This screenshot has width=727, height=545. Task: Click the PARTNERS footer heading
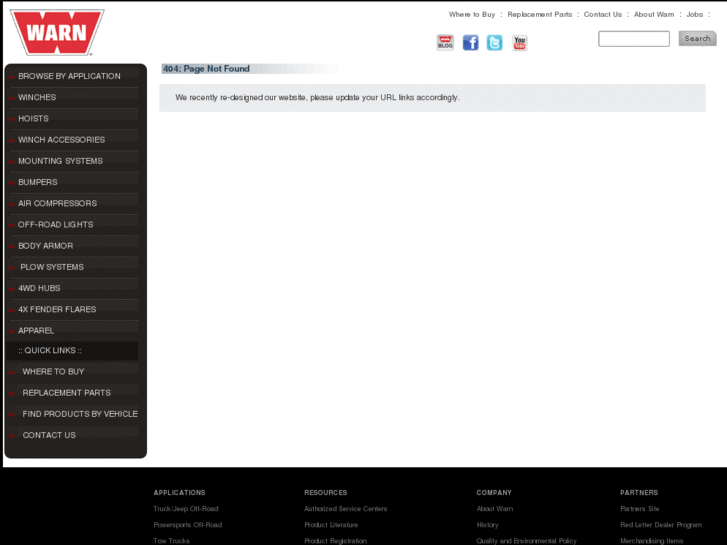click(x=639, y=493)
